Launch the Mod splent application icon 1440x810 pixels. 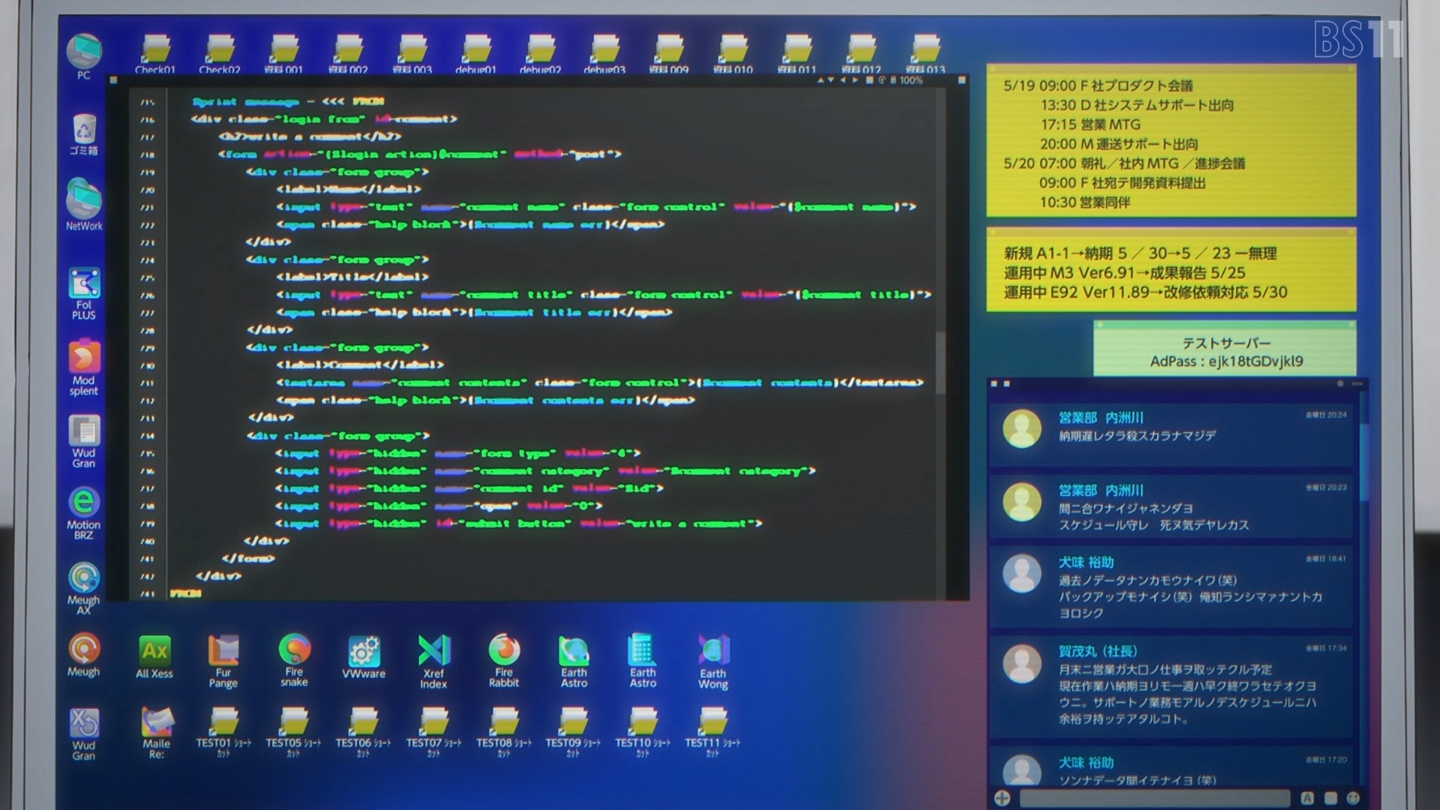pos(84,368)
